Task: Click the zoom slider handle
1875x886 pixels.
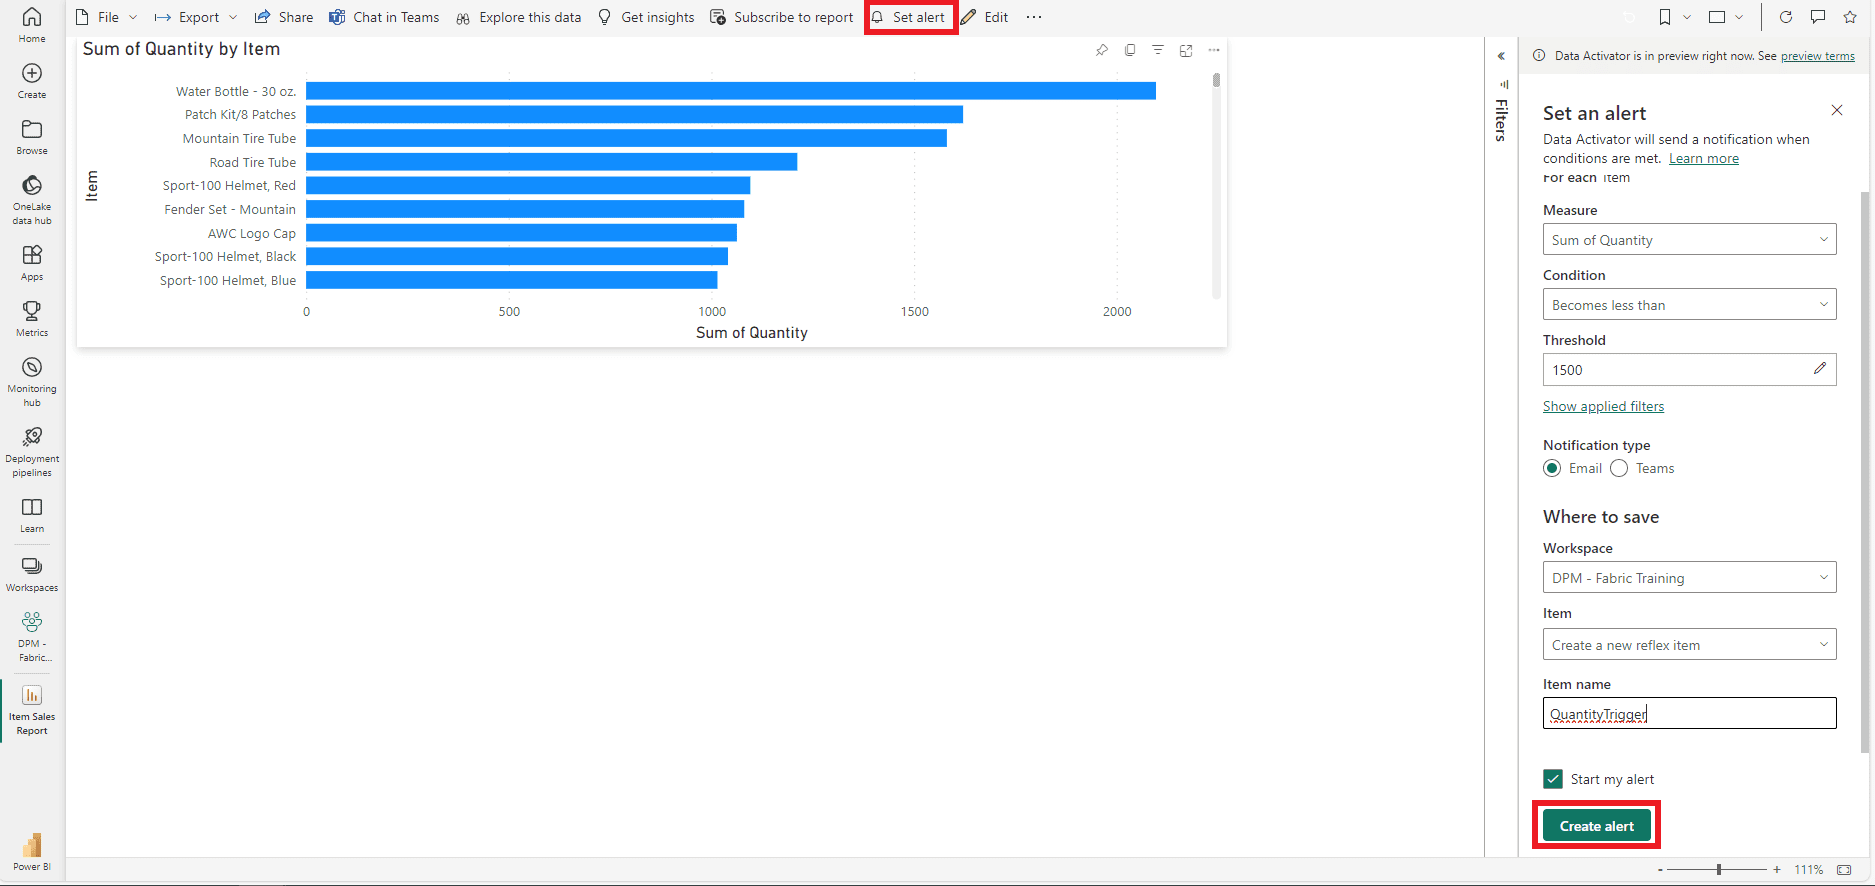Action: (x=1719, y=869)
